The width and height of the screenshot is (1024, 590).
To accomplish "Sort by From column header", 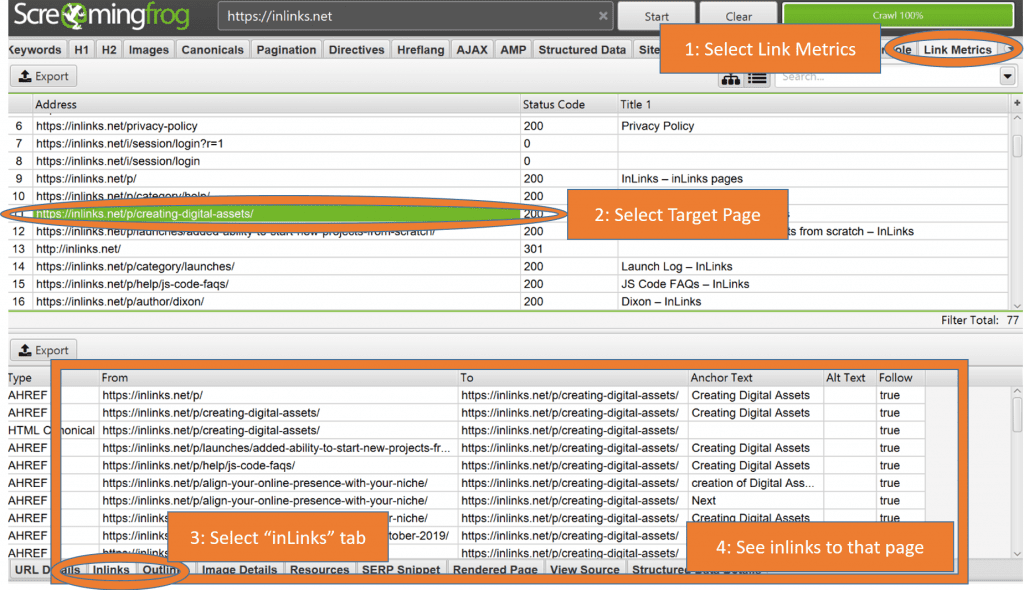I will pyautogui.click(x=278, y=378).
